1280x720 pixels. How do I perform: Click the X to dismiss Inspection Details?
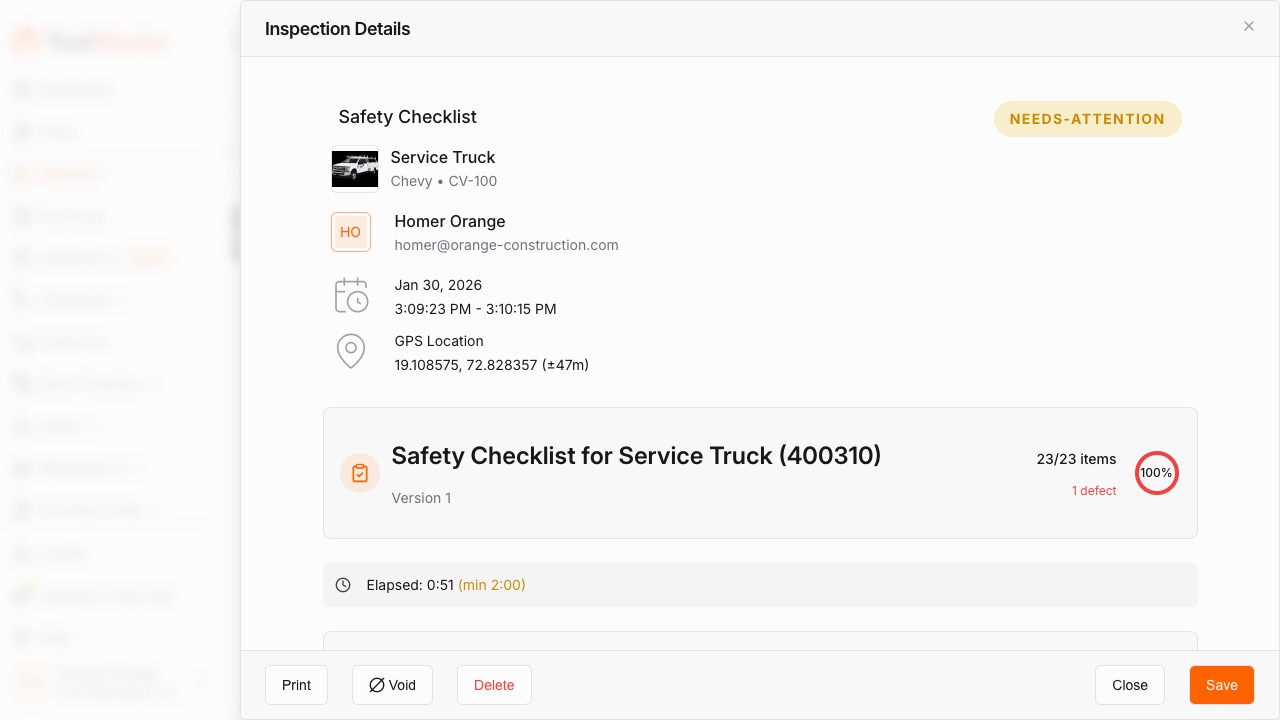pyautogui.click(x=1249, y=26)
